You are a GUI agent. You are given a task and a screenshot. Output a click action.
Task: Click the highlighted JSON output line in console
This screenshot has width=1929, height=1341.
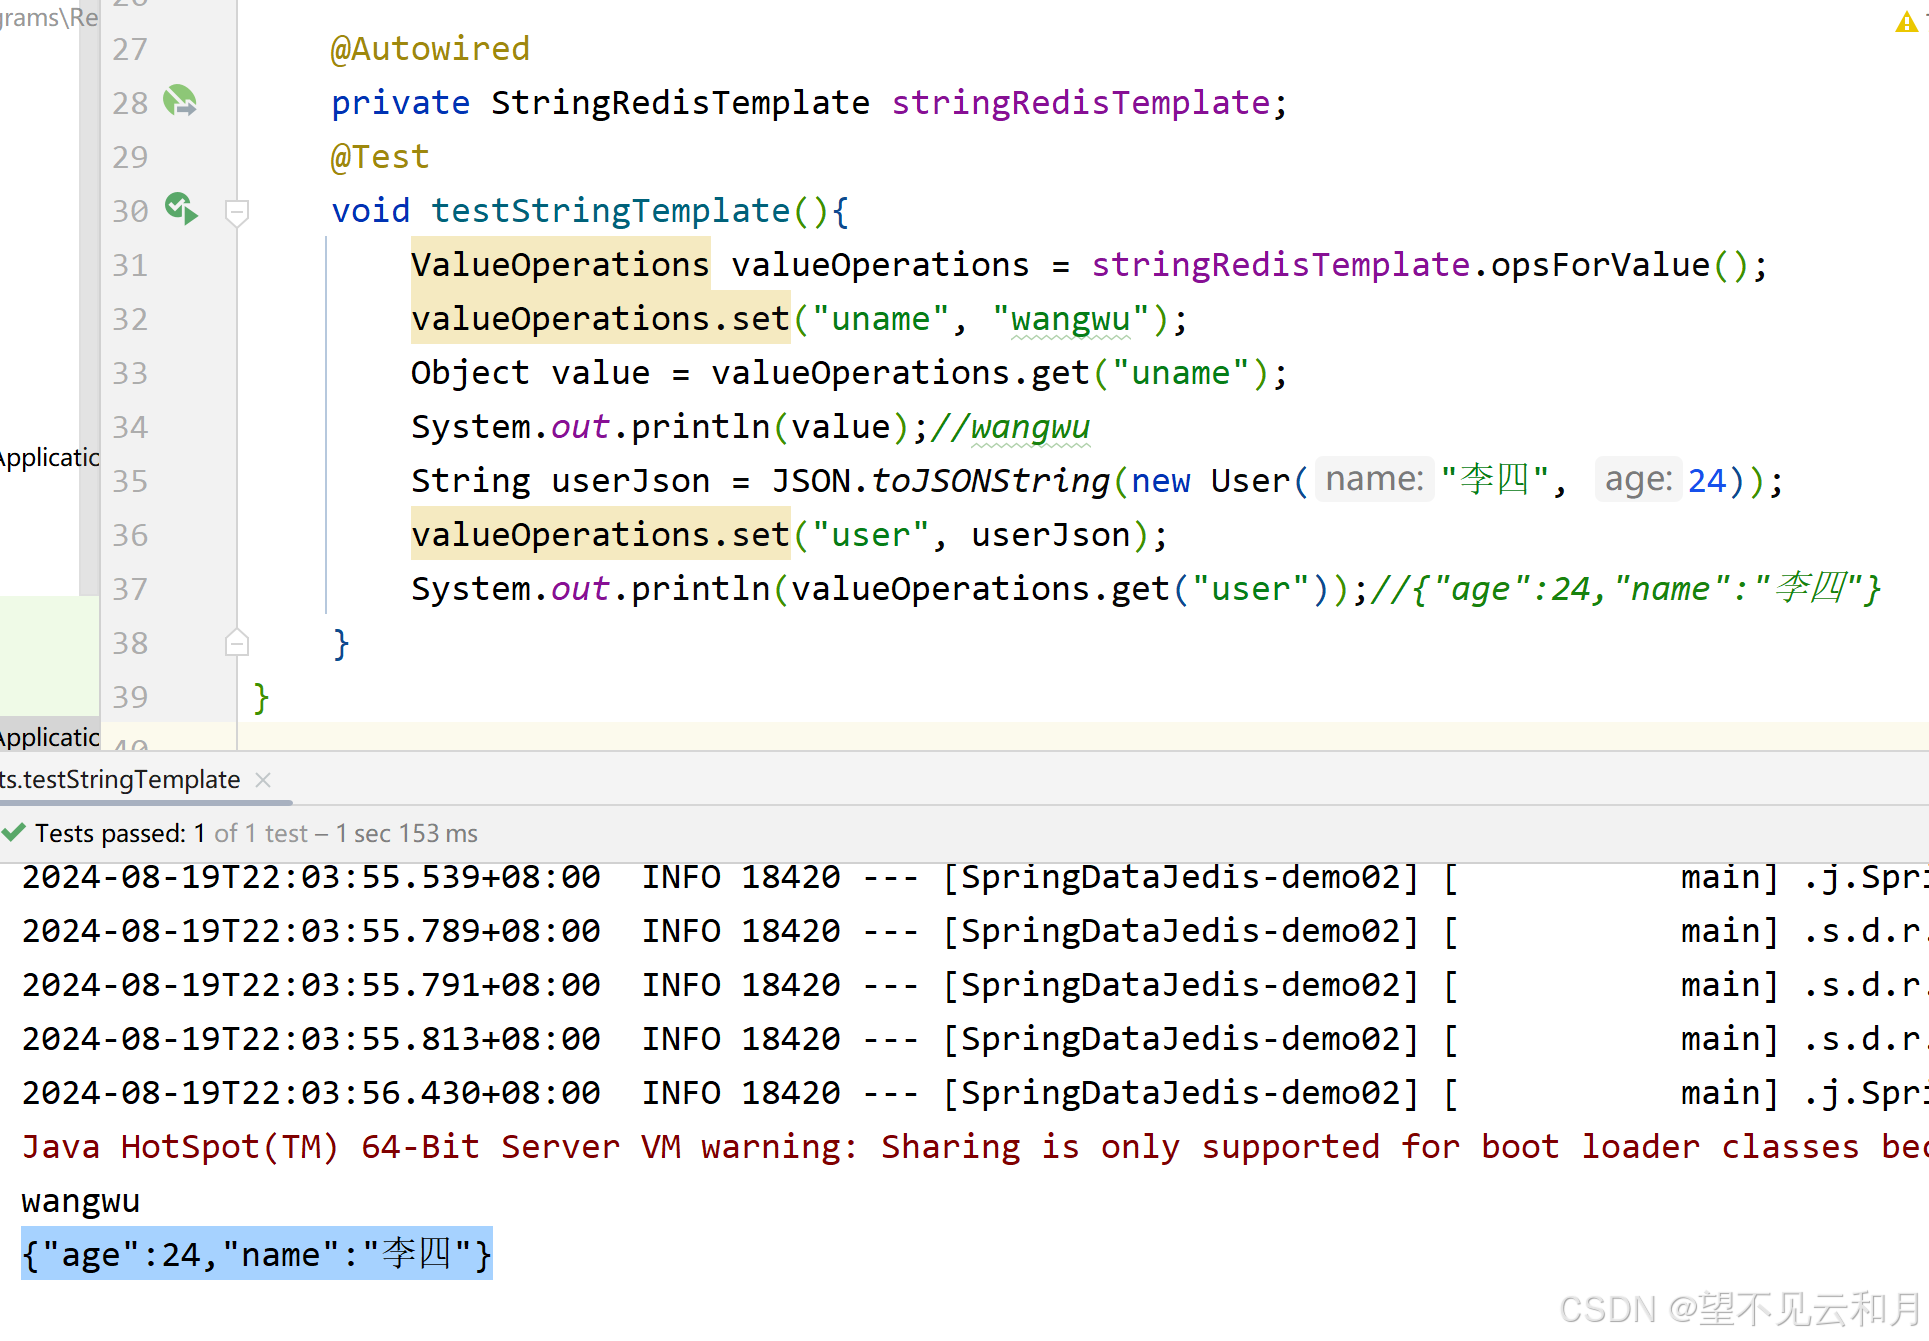(x=256, y=1254)
